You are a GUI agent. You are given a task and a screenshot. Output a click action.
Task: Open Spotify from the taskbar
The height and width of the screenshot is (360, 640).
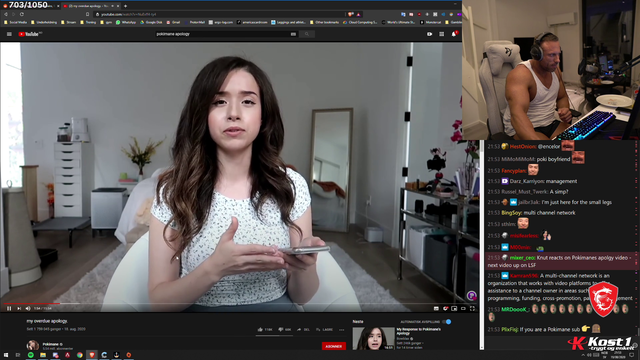point(31,355)
